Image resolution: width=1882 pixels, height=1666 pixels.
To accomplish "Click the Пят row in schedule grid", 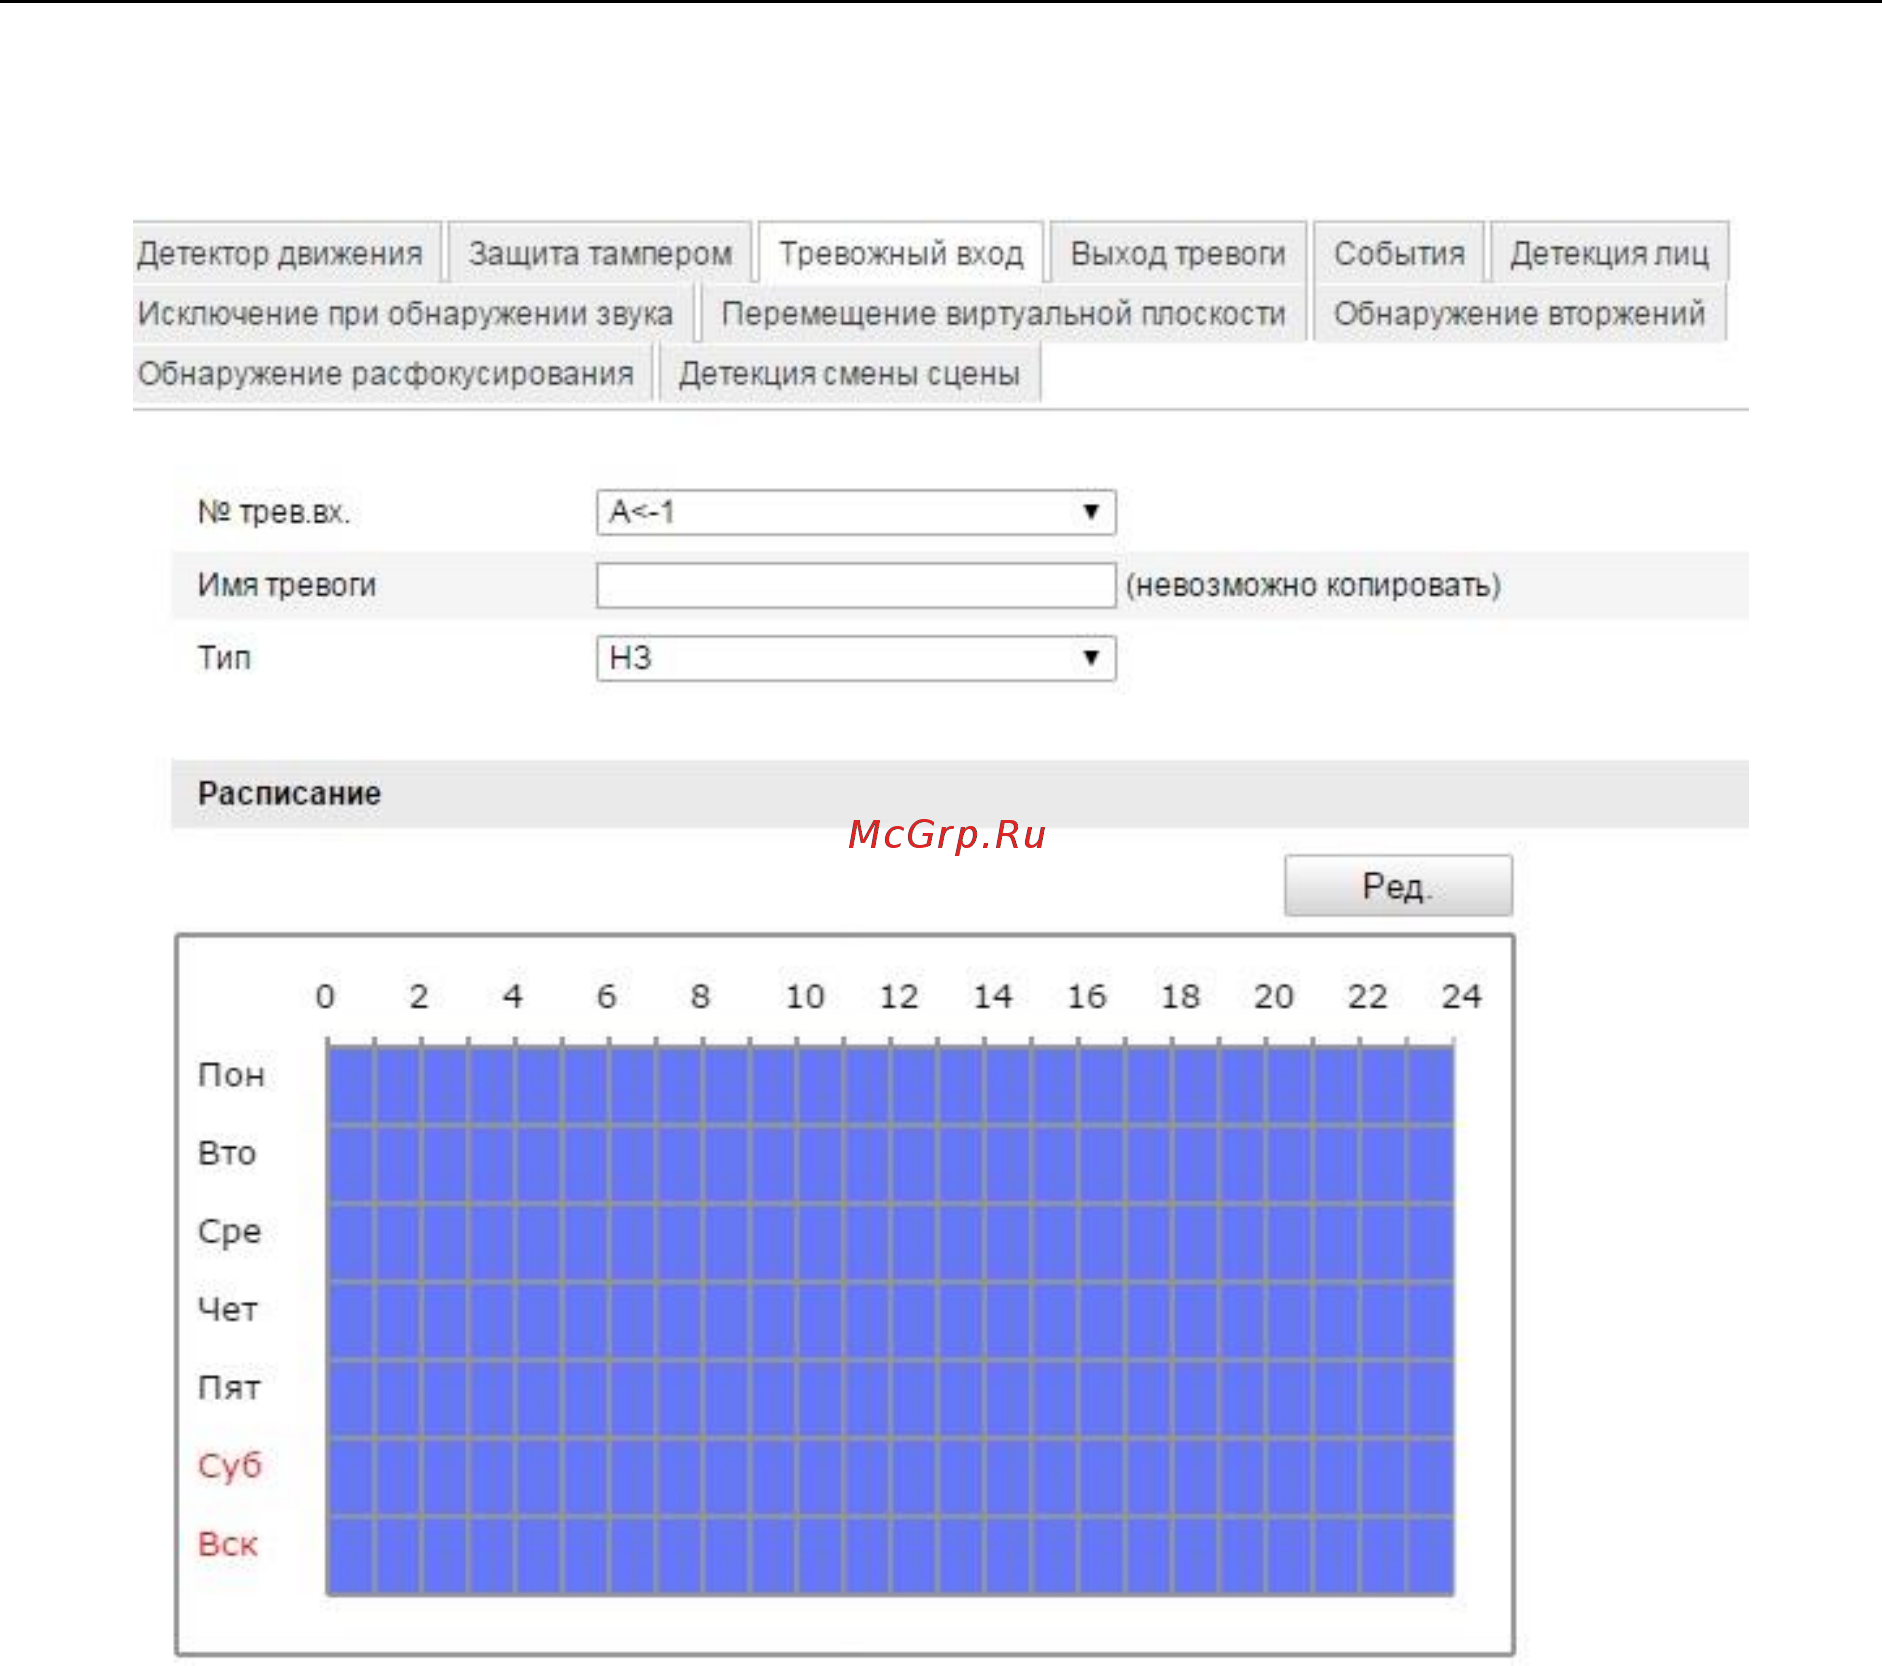I will (890, 1397).
